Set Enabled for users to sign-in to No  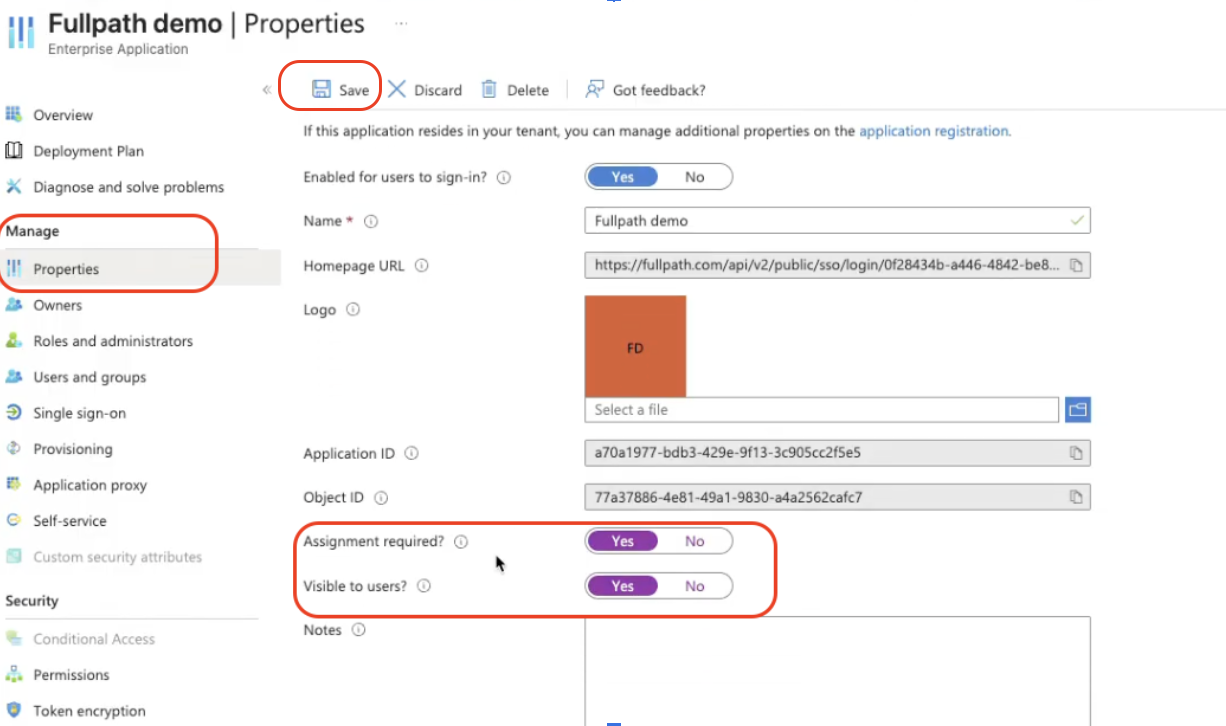(x=695, y=177)
